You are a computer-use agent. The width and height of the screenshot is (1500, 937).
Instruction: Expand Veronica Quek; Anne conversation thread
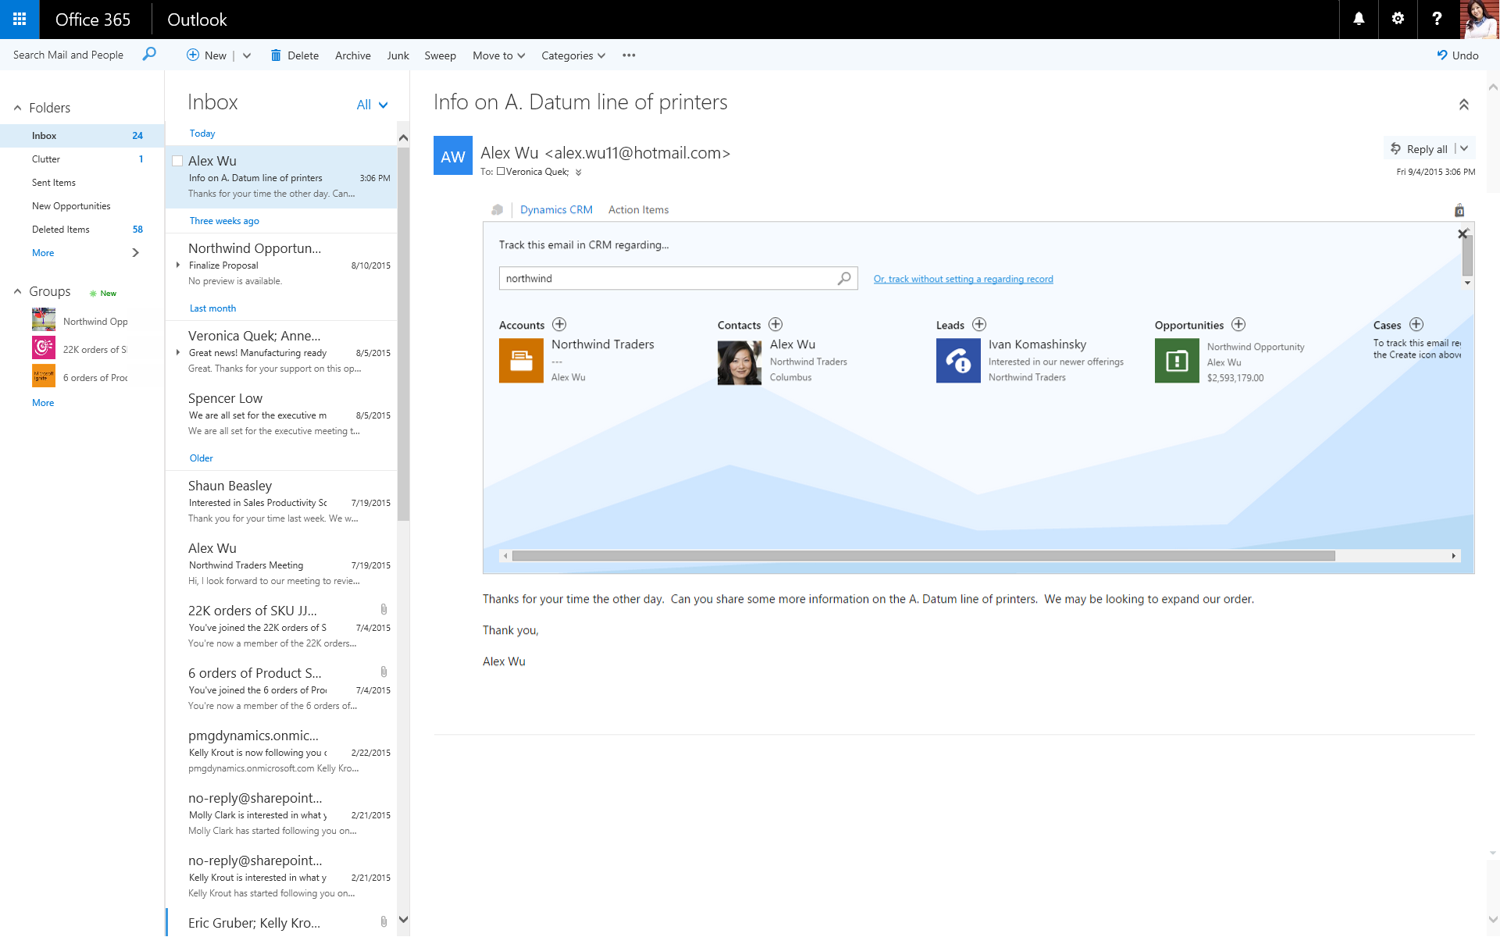[178, 352]
